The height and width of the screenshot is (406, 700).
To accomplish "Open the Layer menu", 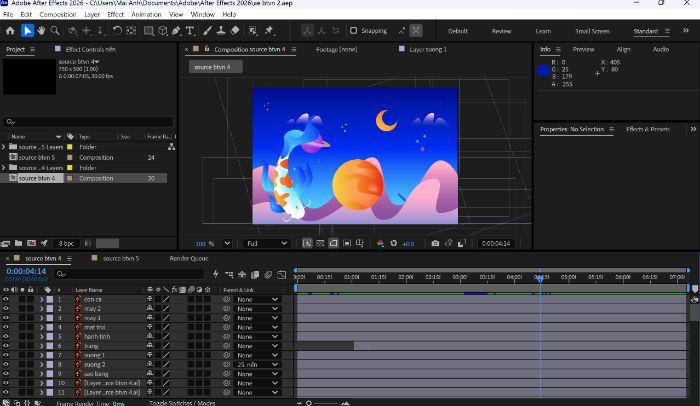I will (x=92, y=14).
